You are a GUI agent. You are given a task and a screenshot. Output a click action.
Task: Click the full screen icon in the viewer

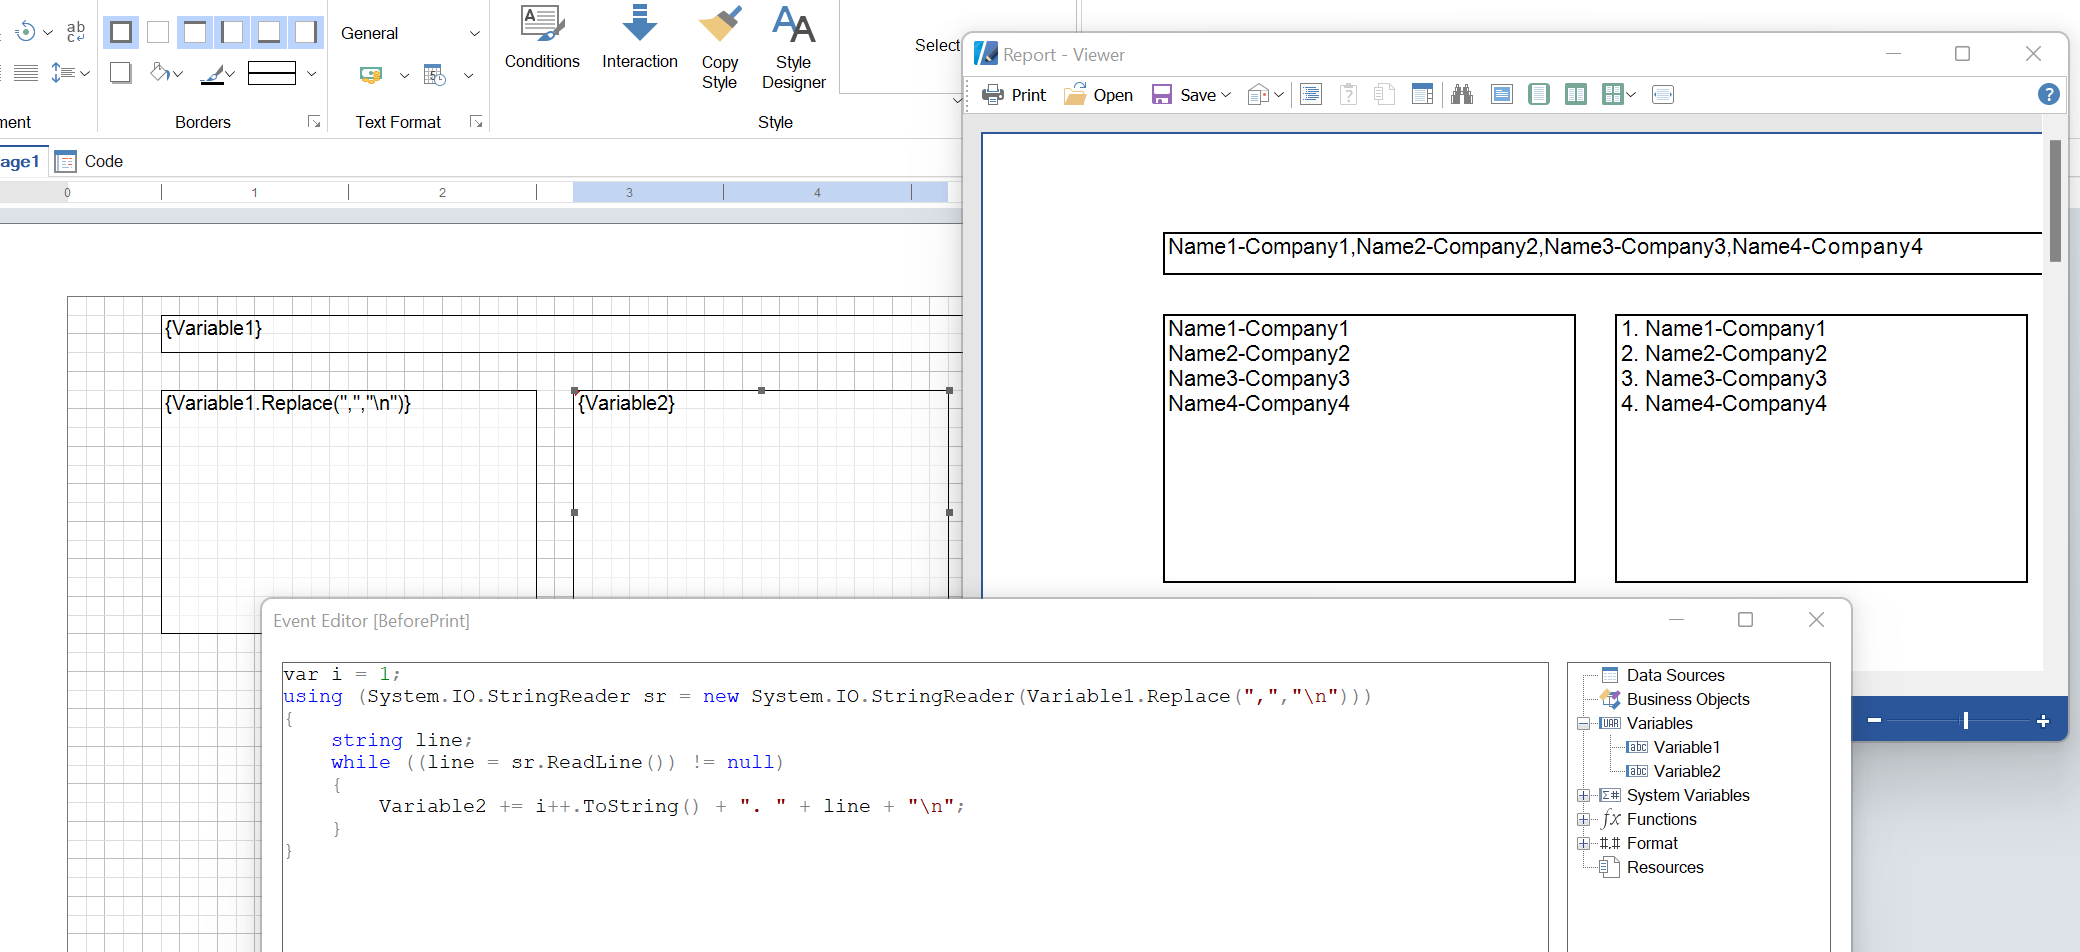click(x=1502, y=95)
